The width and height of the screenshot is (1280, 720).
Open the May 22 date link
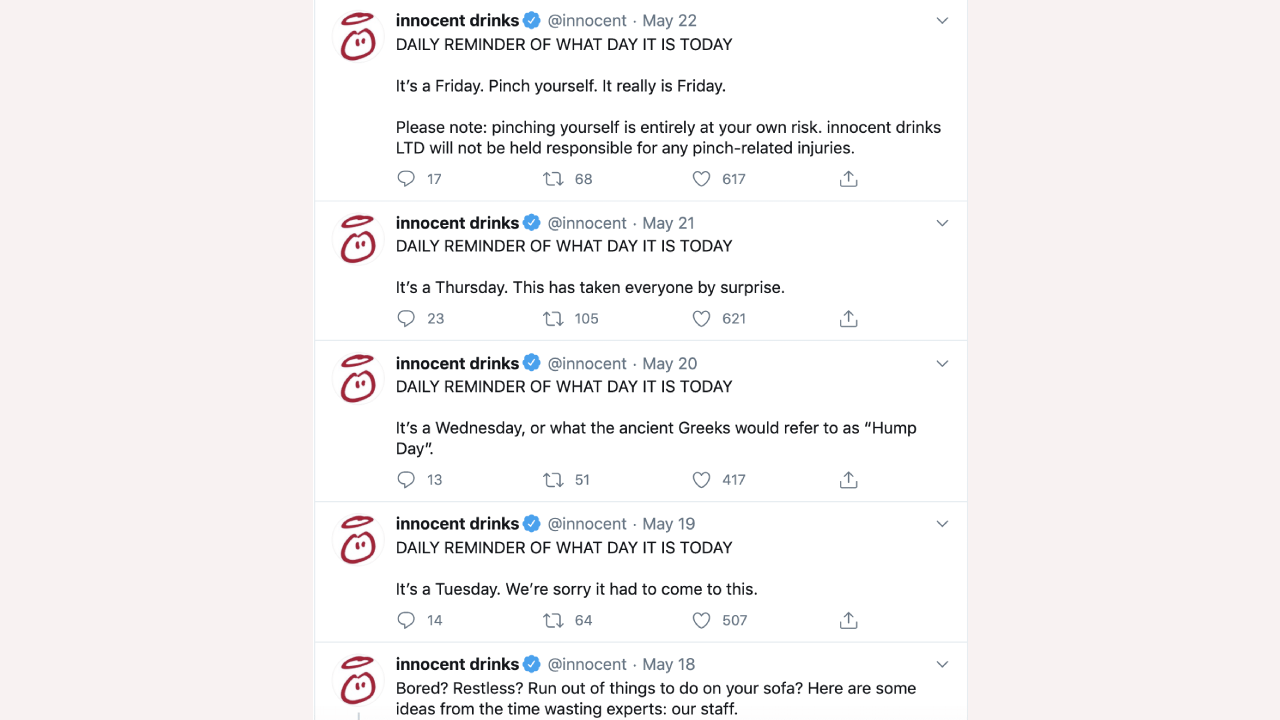669,21
